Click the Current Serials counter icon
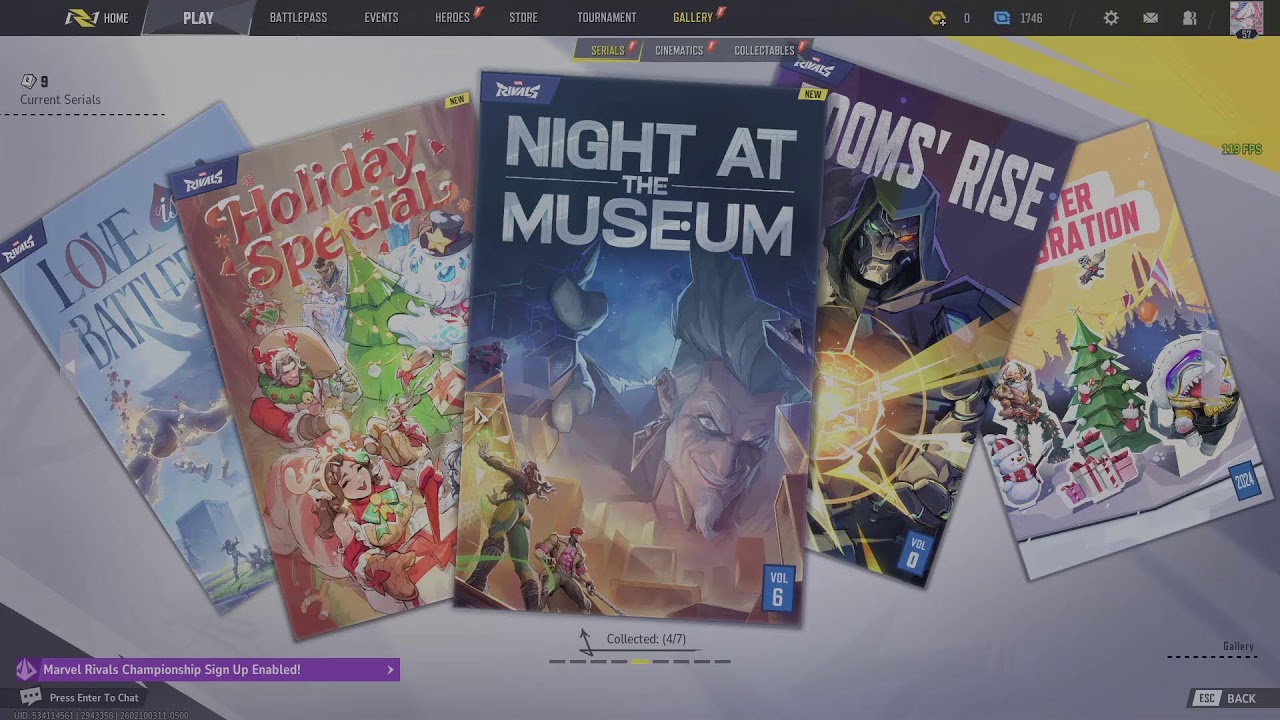 point(28,81)
